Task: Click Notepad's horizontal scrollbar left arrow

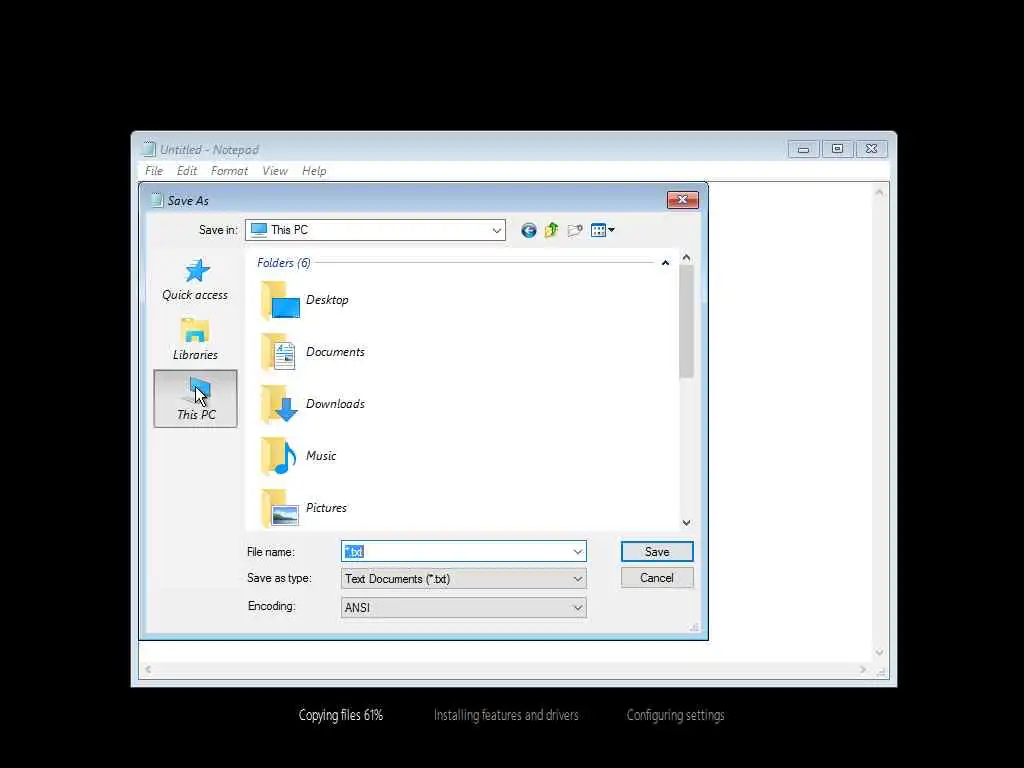Action: pyautogui.click(x=148, y=669)
